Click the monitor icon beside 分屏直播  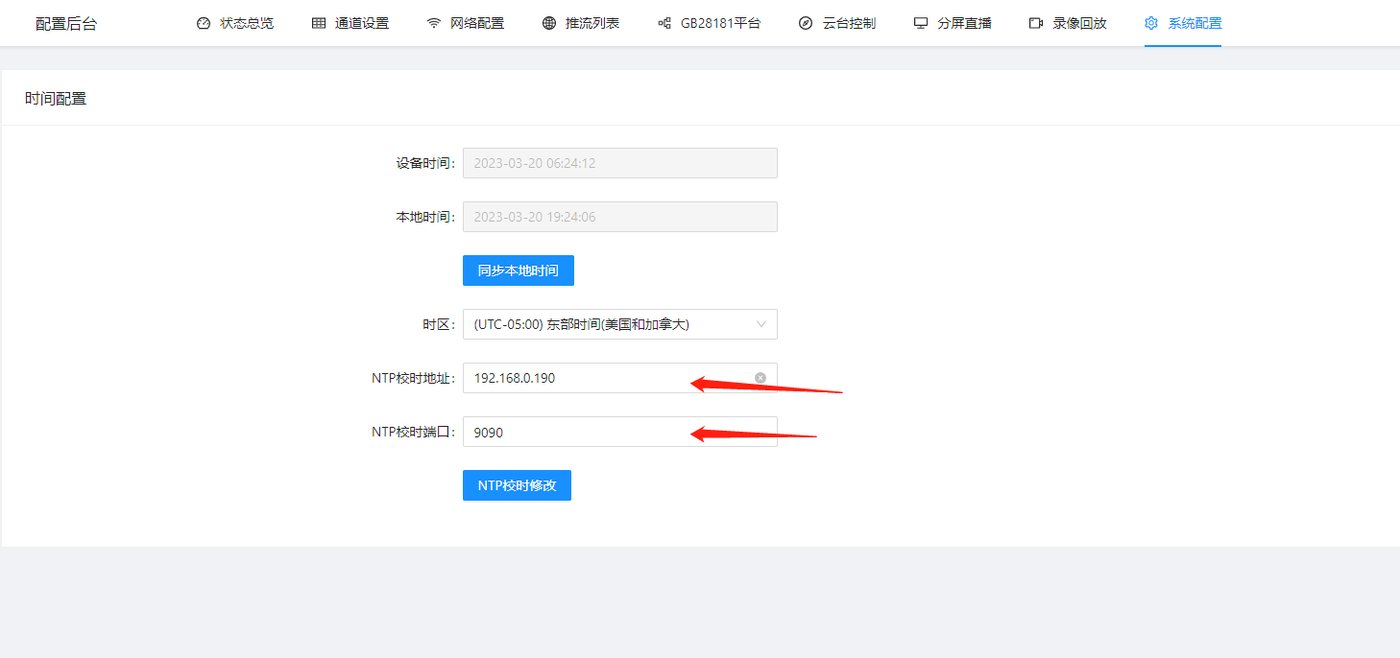(921, 23)
